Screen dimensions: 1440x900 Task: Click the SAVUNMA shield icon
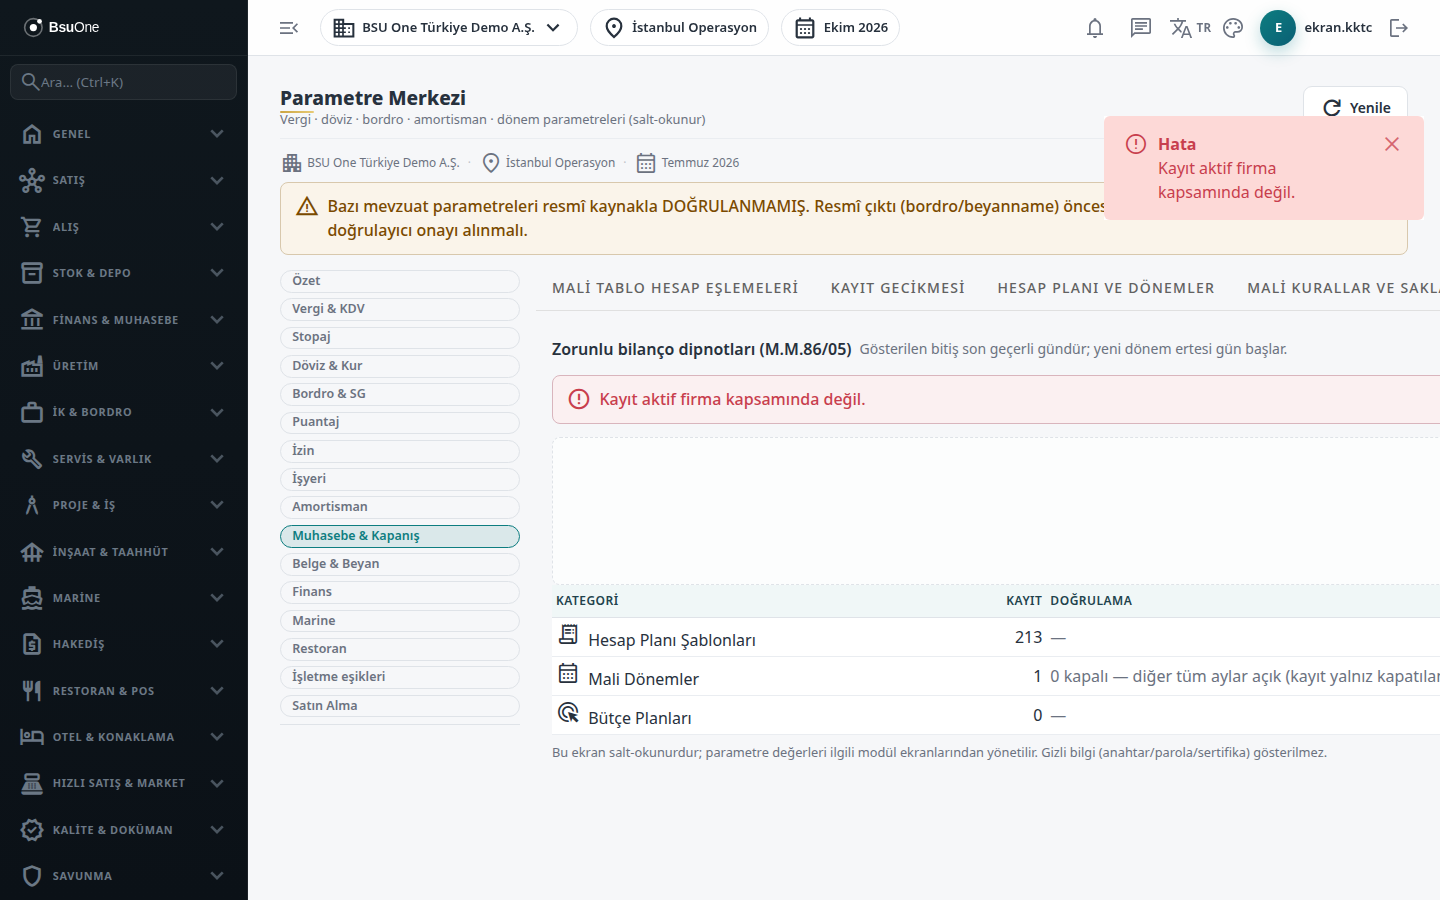point(32,876)
